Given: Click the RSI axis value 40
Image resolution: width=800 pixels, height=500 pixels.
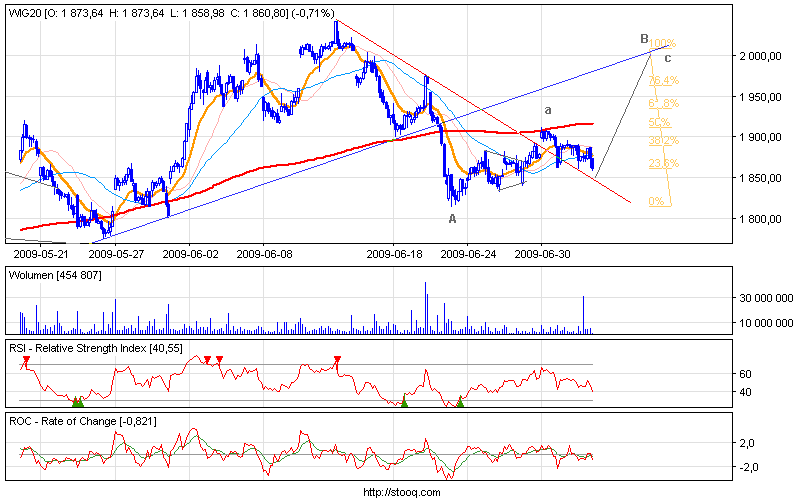Looking at the screenshot, I should pyautogui.click(x=745, y=392).
